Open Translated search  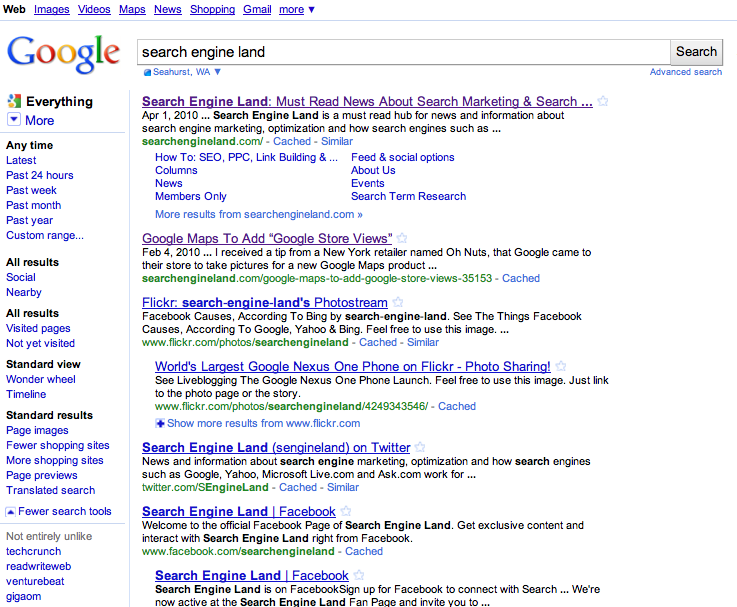point(51,490)
